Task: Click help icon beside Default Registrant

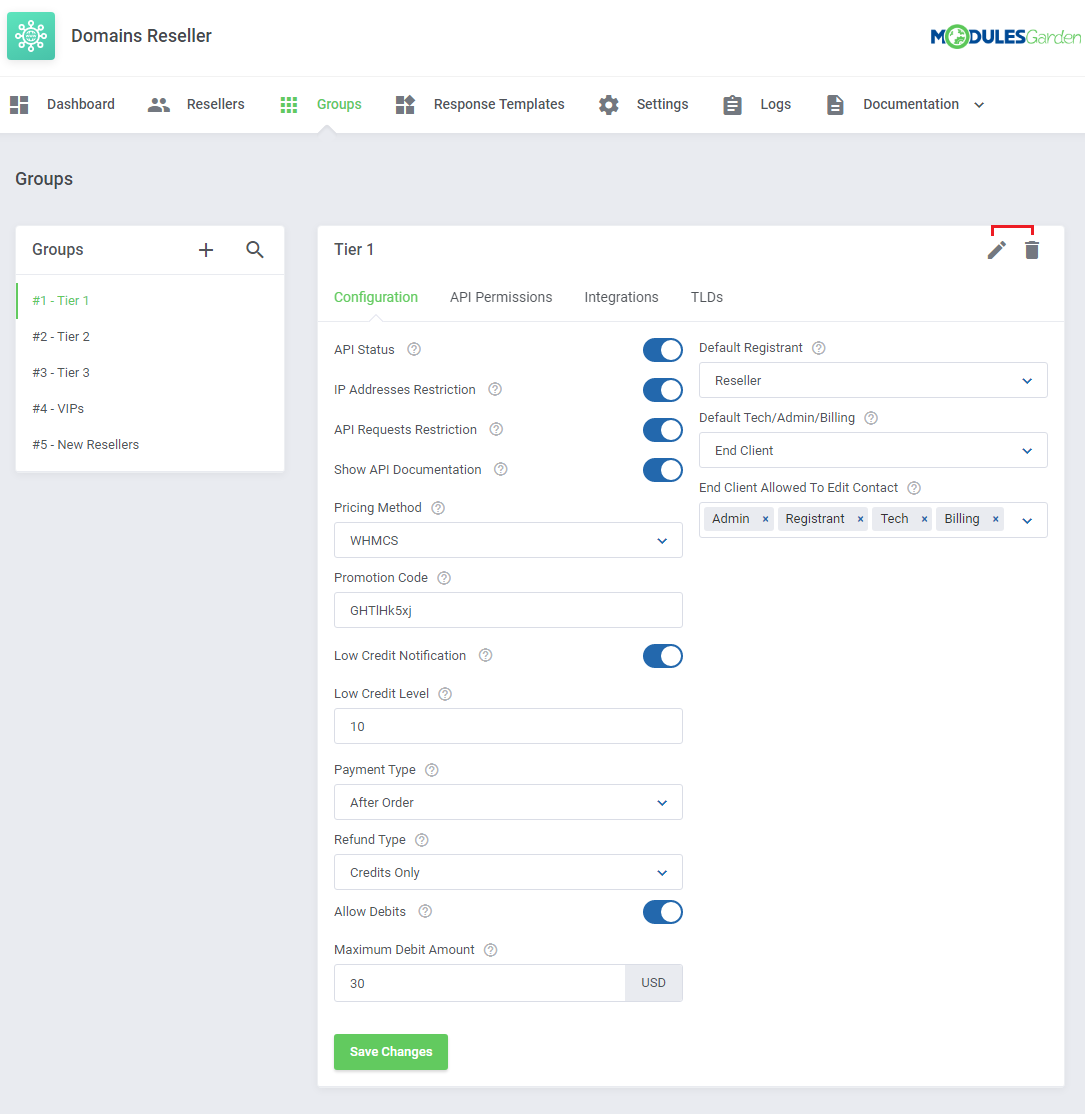Action: click(x=819, y=348)
